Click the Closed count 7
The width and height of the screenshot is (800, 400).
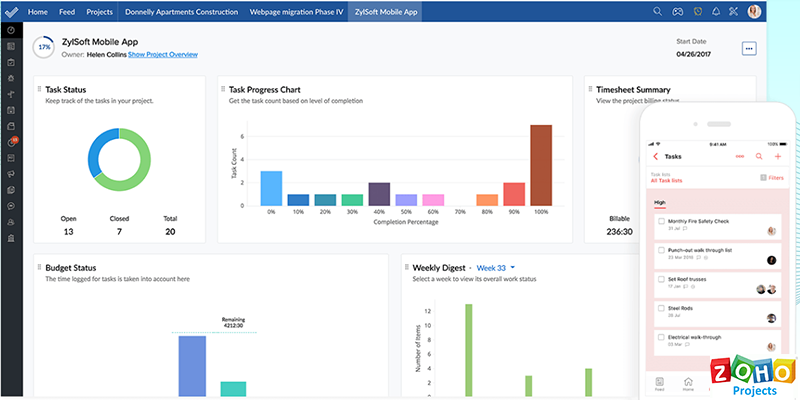(x=119, y=232)
